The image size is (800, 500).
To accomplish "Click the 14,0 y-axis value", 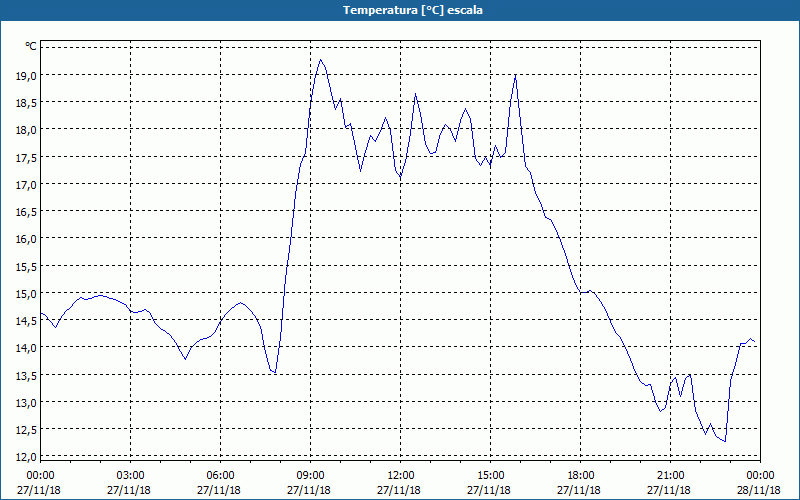I will pos(27,347).
